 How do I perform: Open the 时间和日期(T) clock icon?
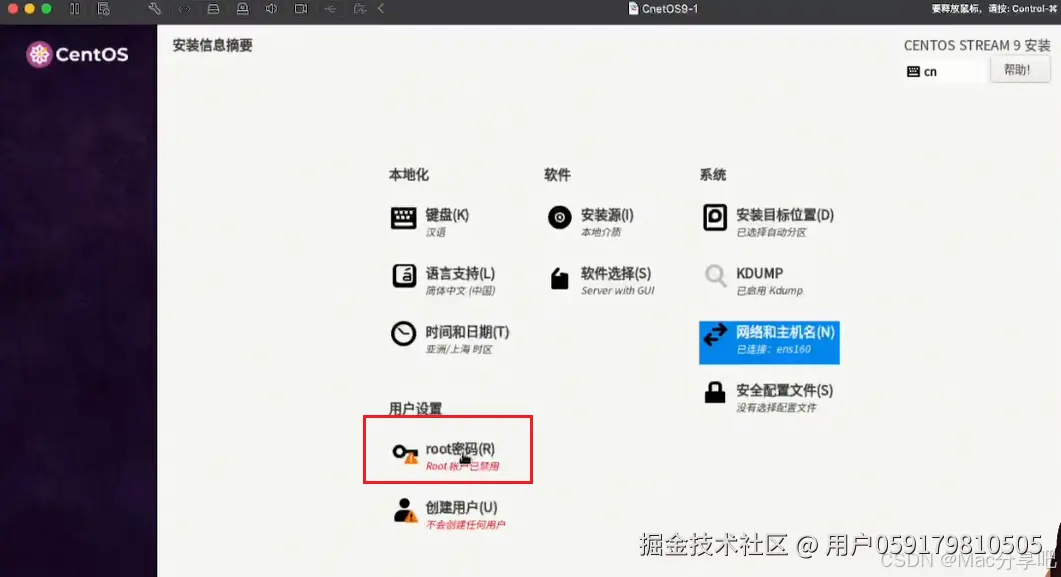(404, 335)
